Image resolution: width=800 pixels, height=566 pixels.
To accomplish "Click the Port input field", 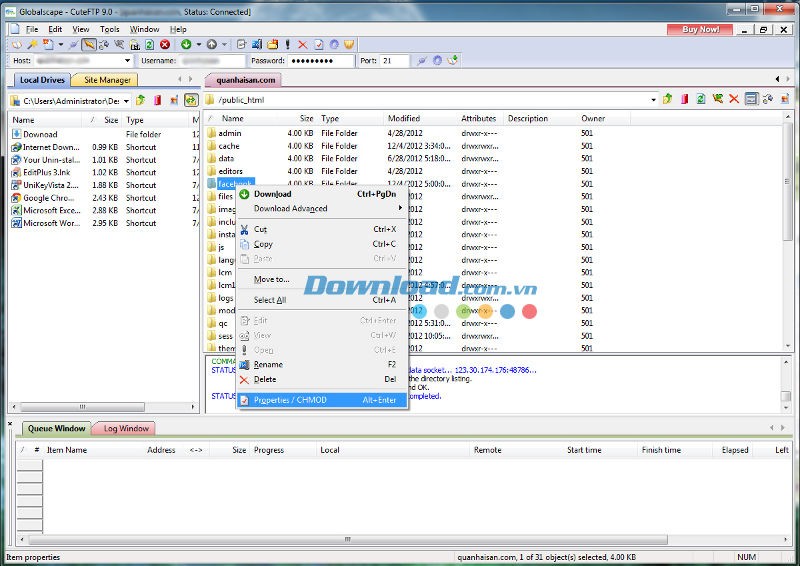I will [395, 61].
